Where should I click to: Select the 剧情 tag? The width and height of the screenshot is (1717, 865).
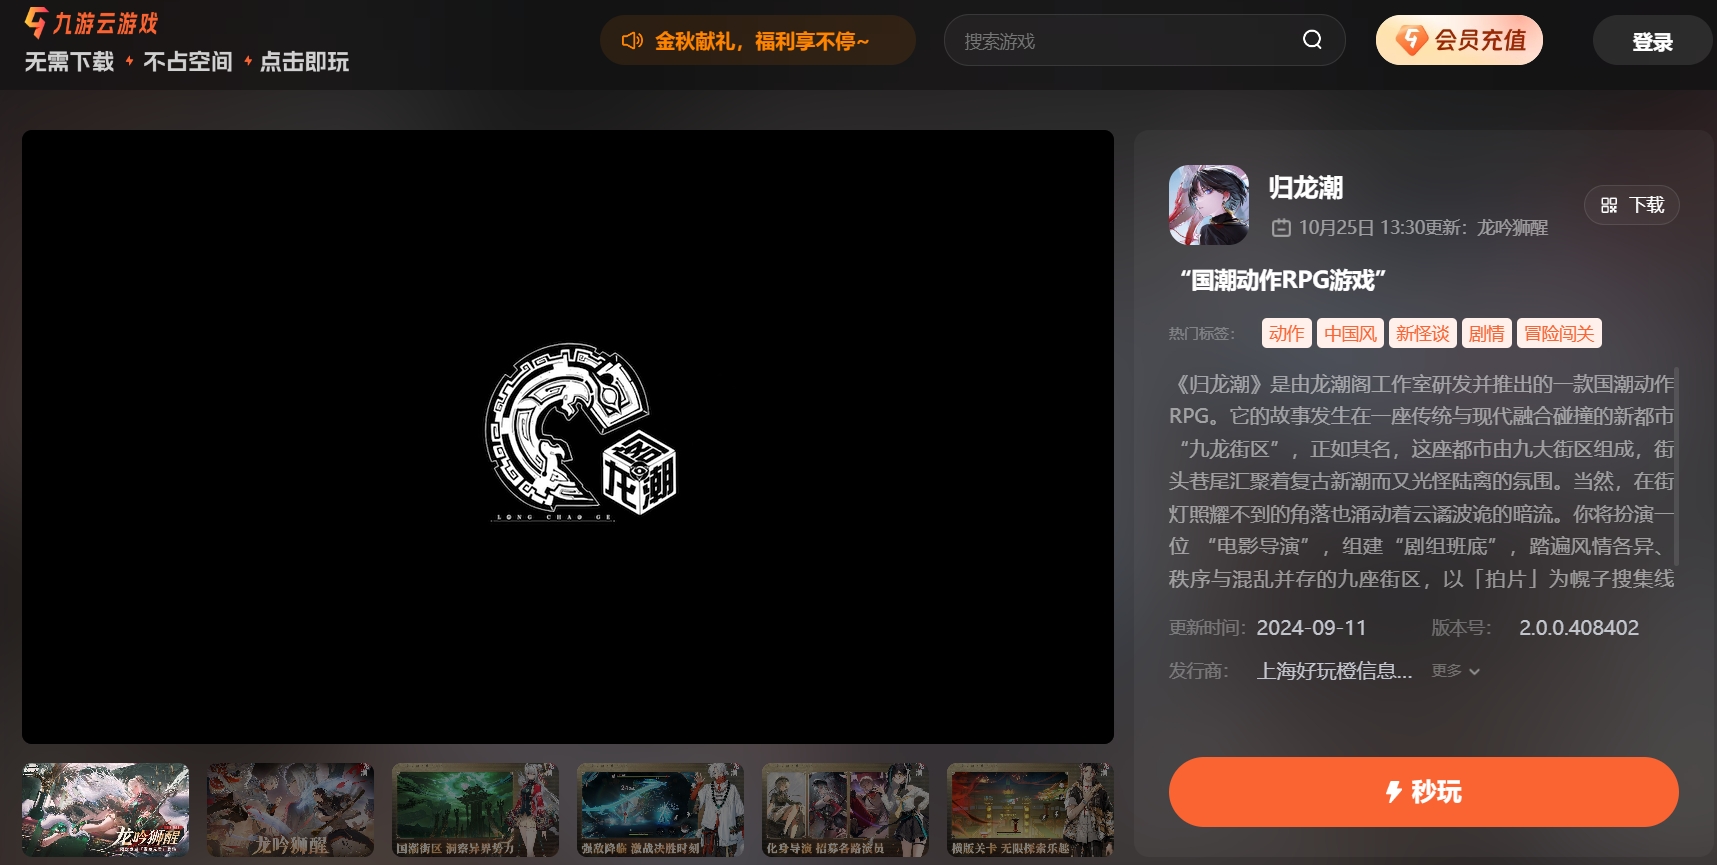click(1486, 333)
